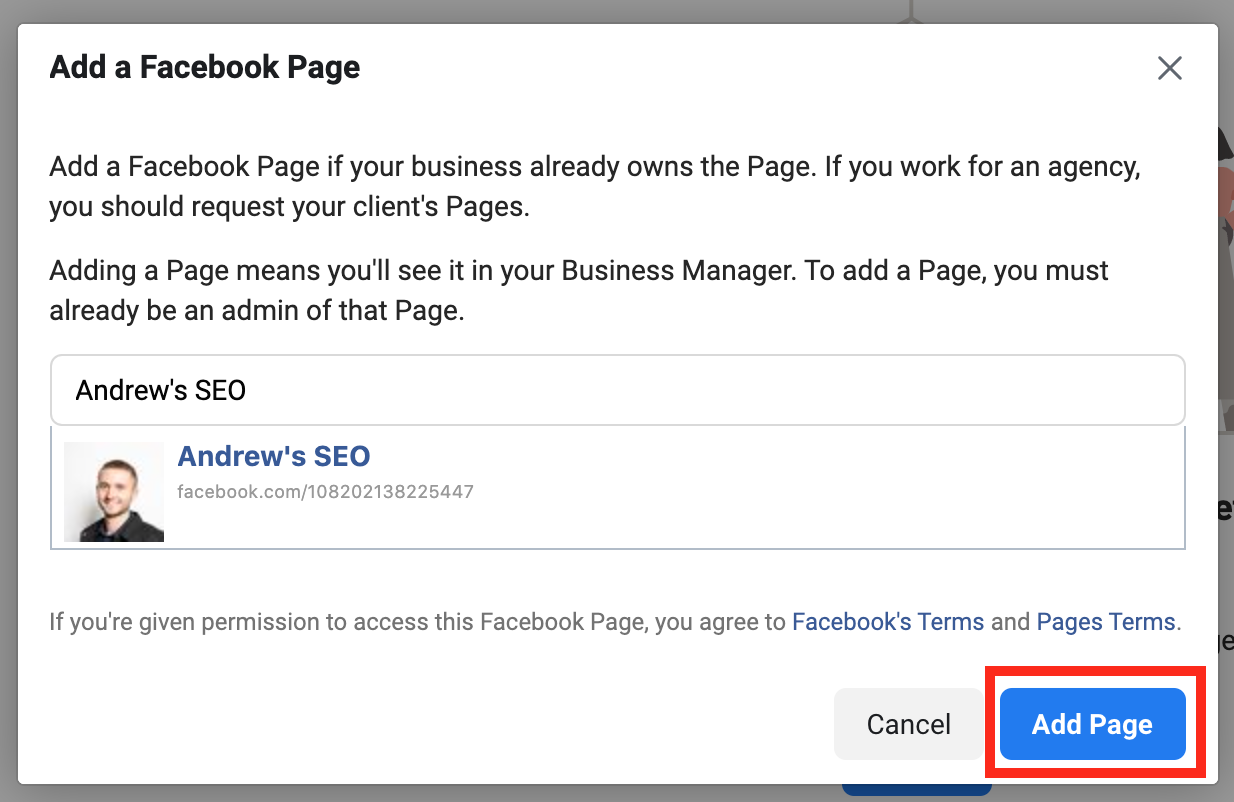Image resolution: width=1234 pixels, height=802 pixels.
Task: Click the facebook.com/108202138225447 URL text
Action: tap(325, 492)
